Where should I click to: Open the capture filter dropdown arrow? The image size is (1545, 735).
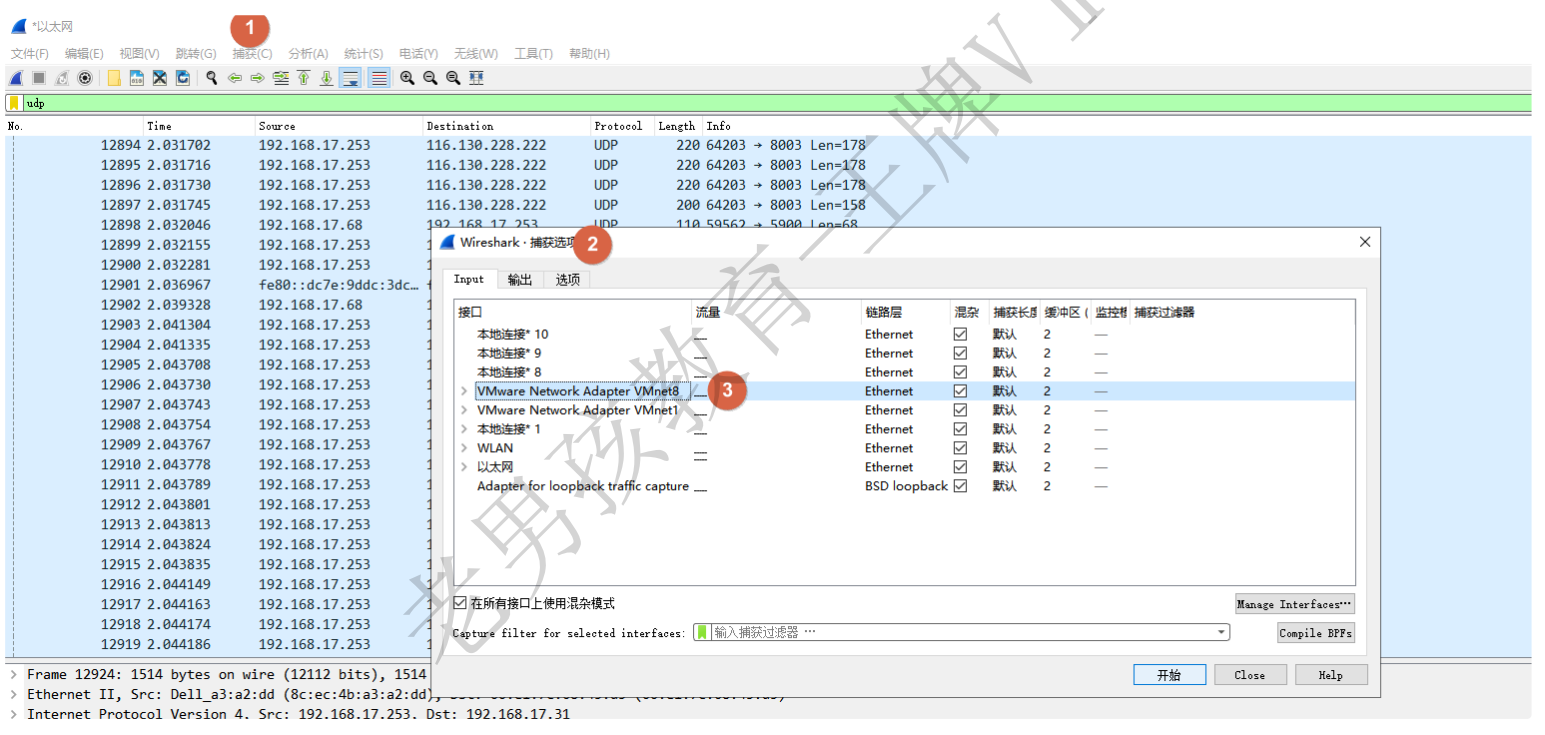(x=1221, y=633)
